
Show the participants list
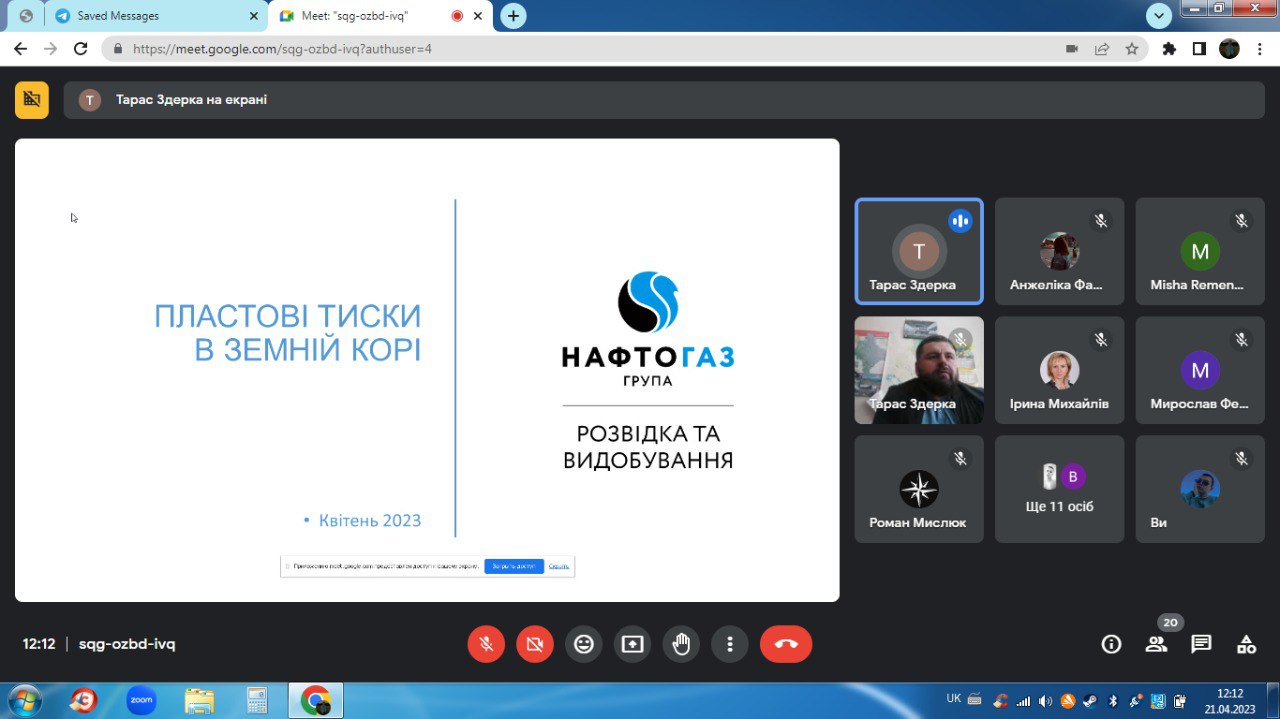(1156, 644)
